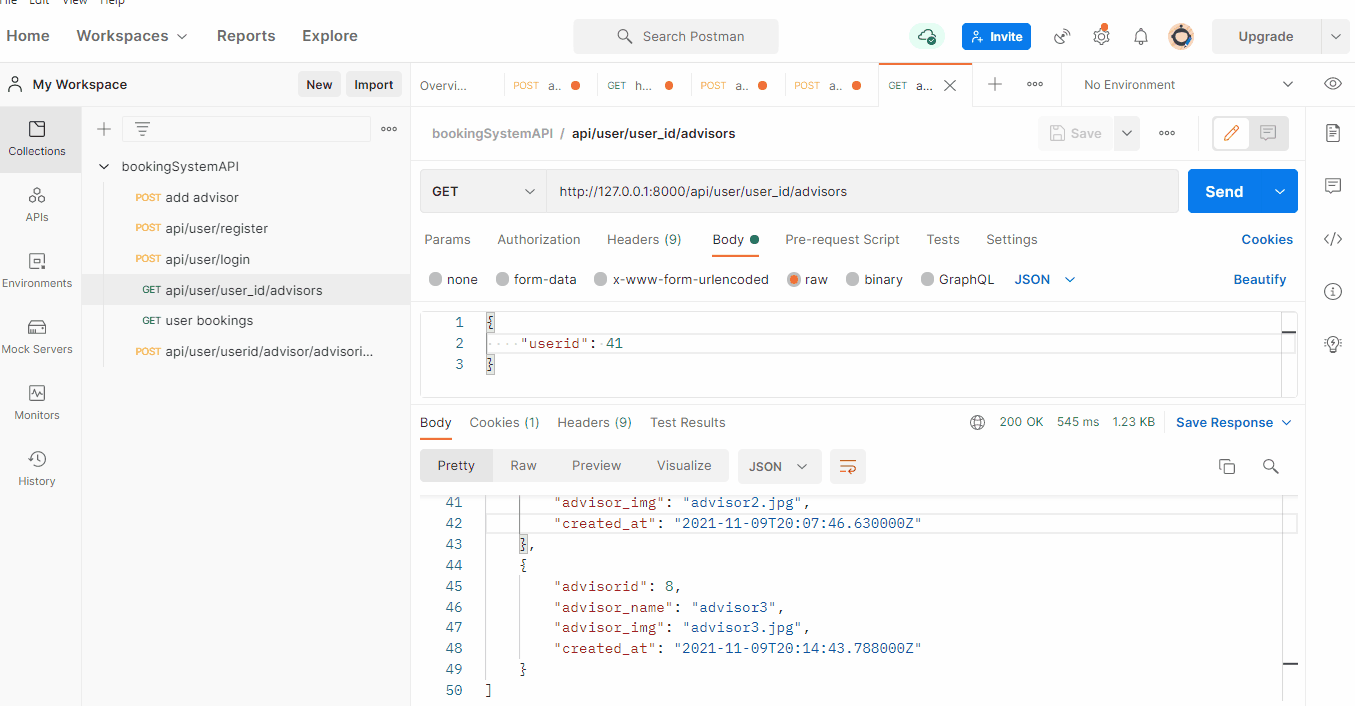Open the settings gear icon
1355x706 pixels.
coord(1101,36)
